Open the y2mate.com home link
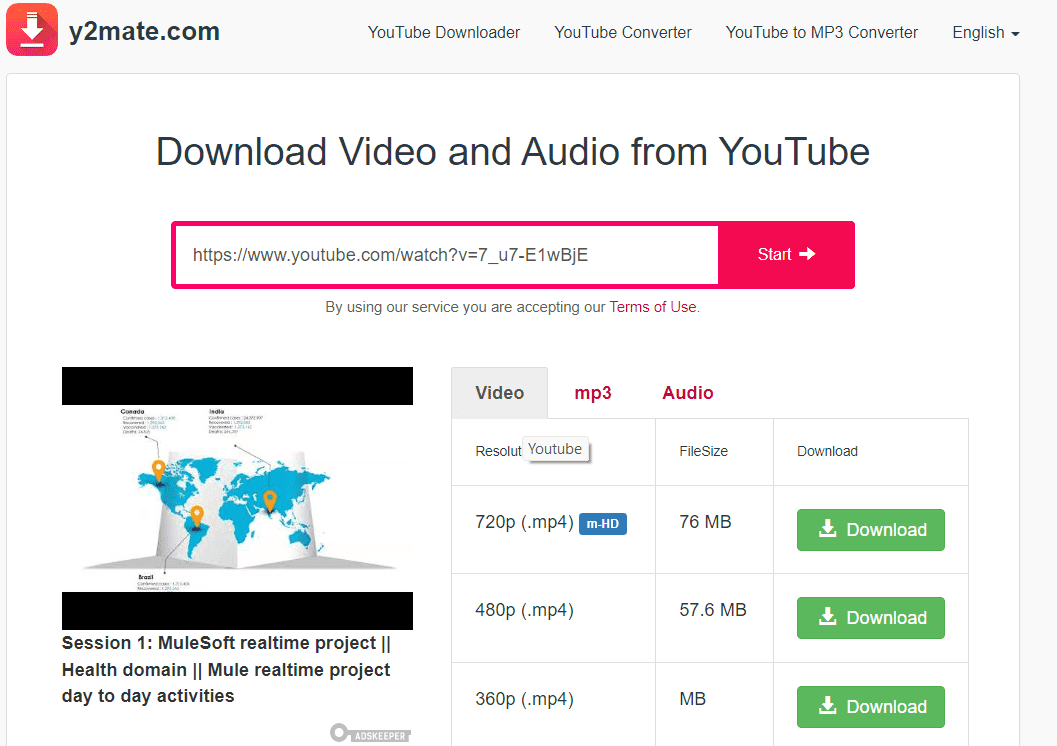The image size is (1057, 746). 144,31
